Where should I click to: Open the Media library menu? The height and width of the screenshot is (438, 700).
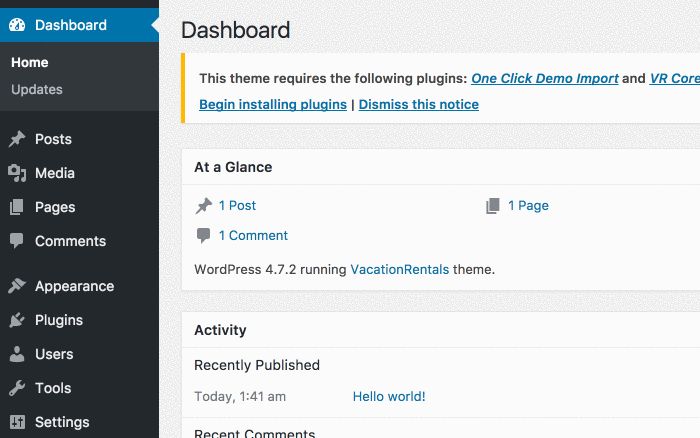[x=55, y=173]
